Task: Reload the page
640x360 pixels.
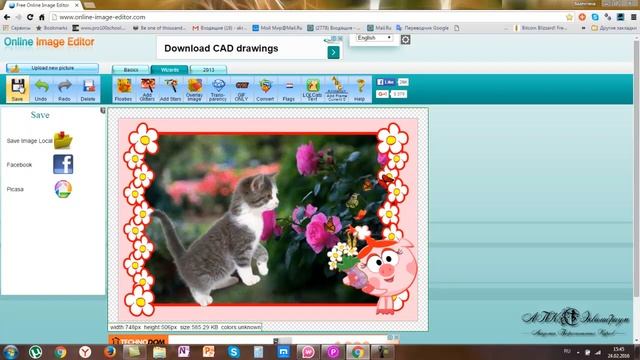Action: [30, 17]
